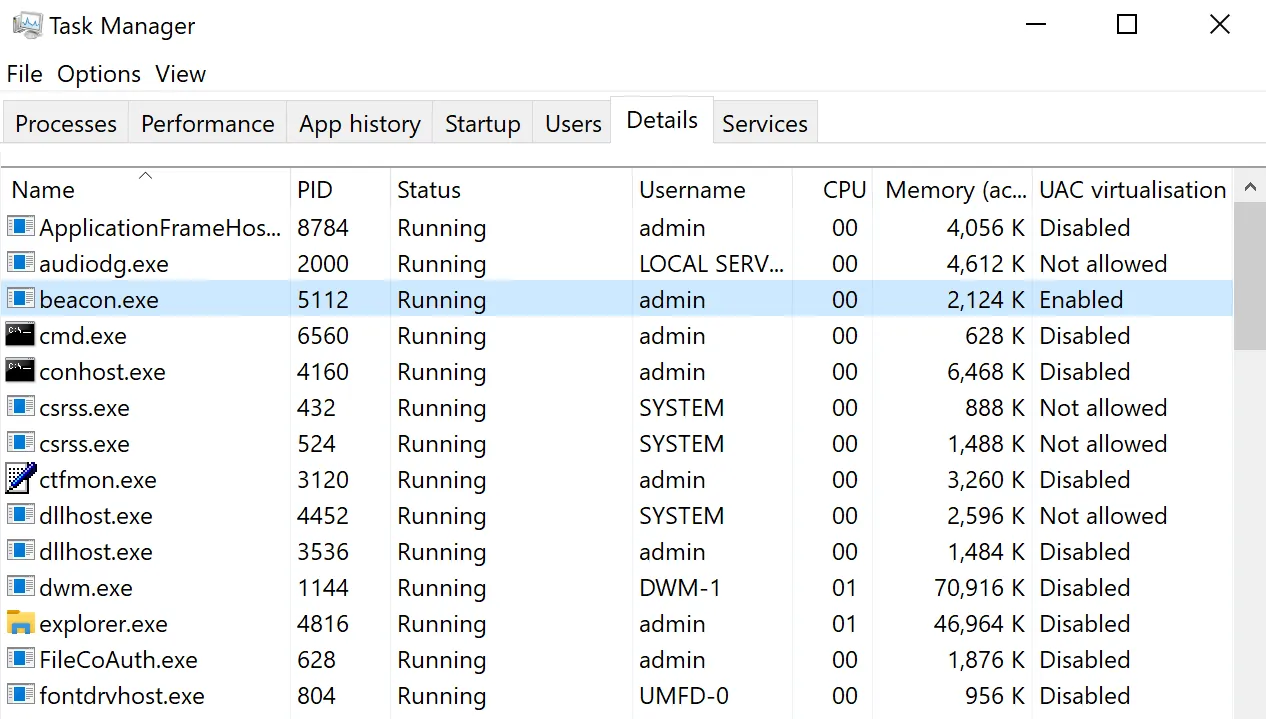Click memory value 46,964 K
1266x719 pixels.
pyautogui.click(x=980, y=623)
